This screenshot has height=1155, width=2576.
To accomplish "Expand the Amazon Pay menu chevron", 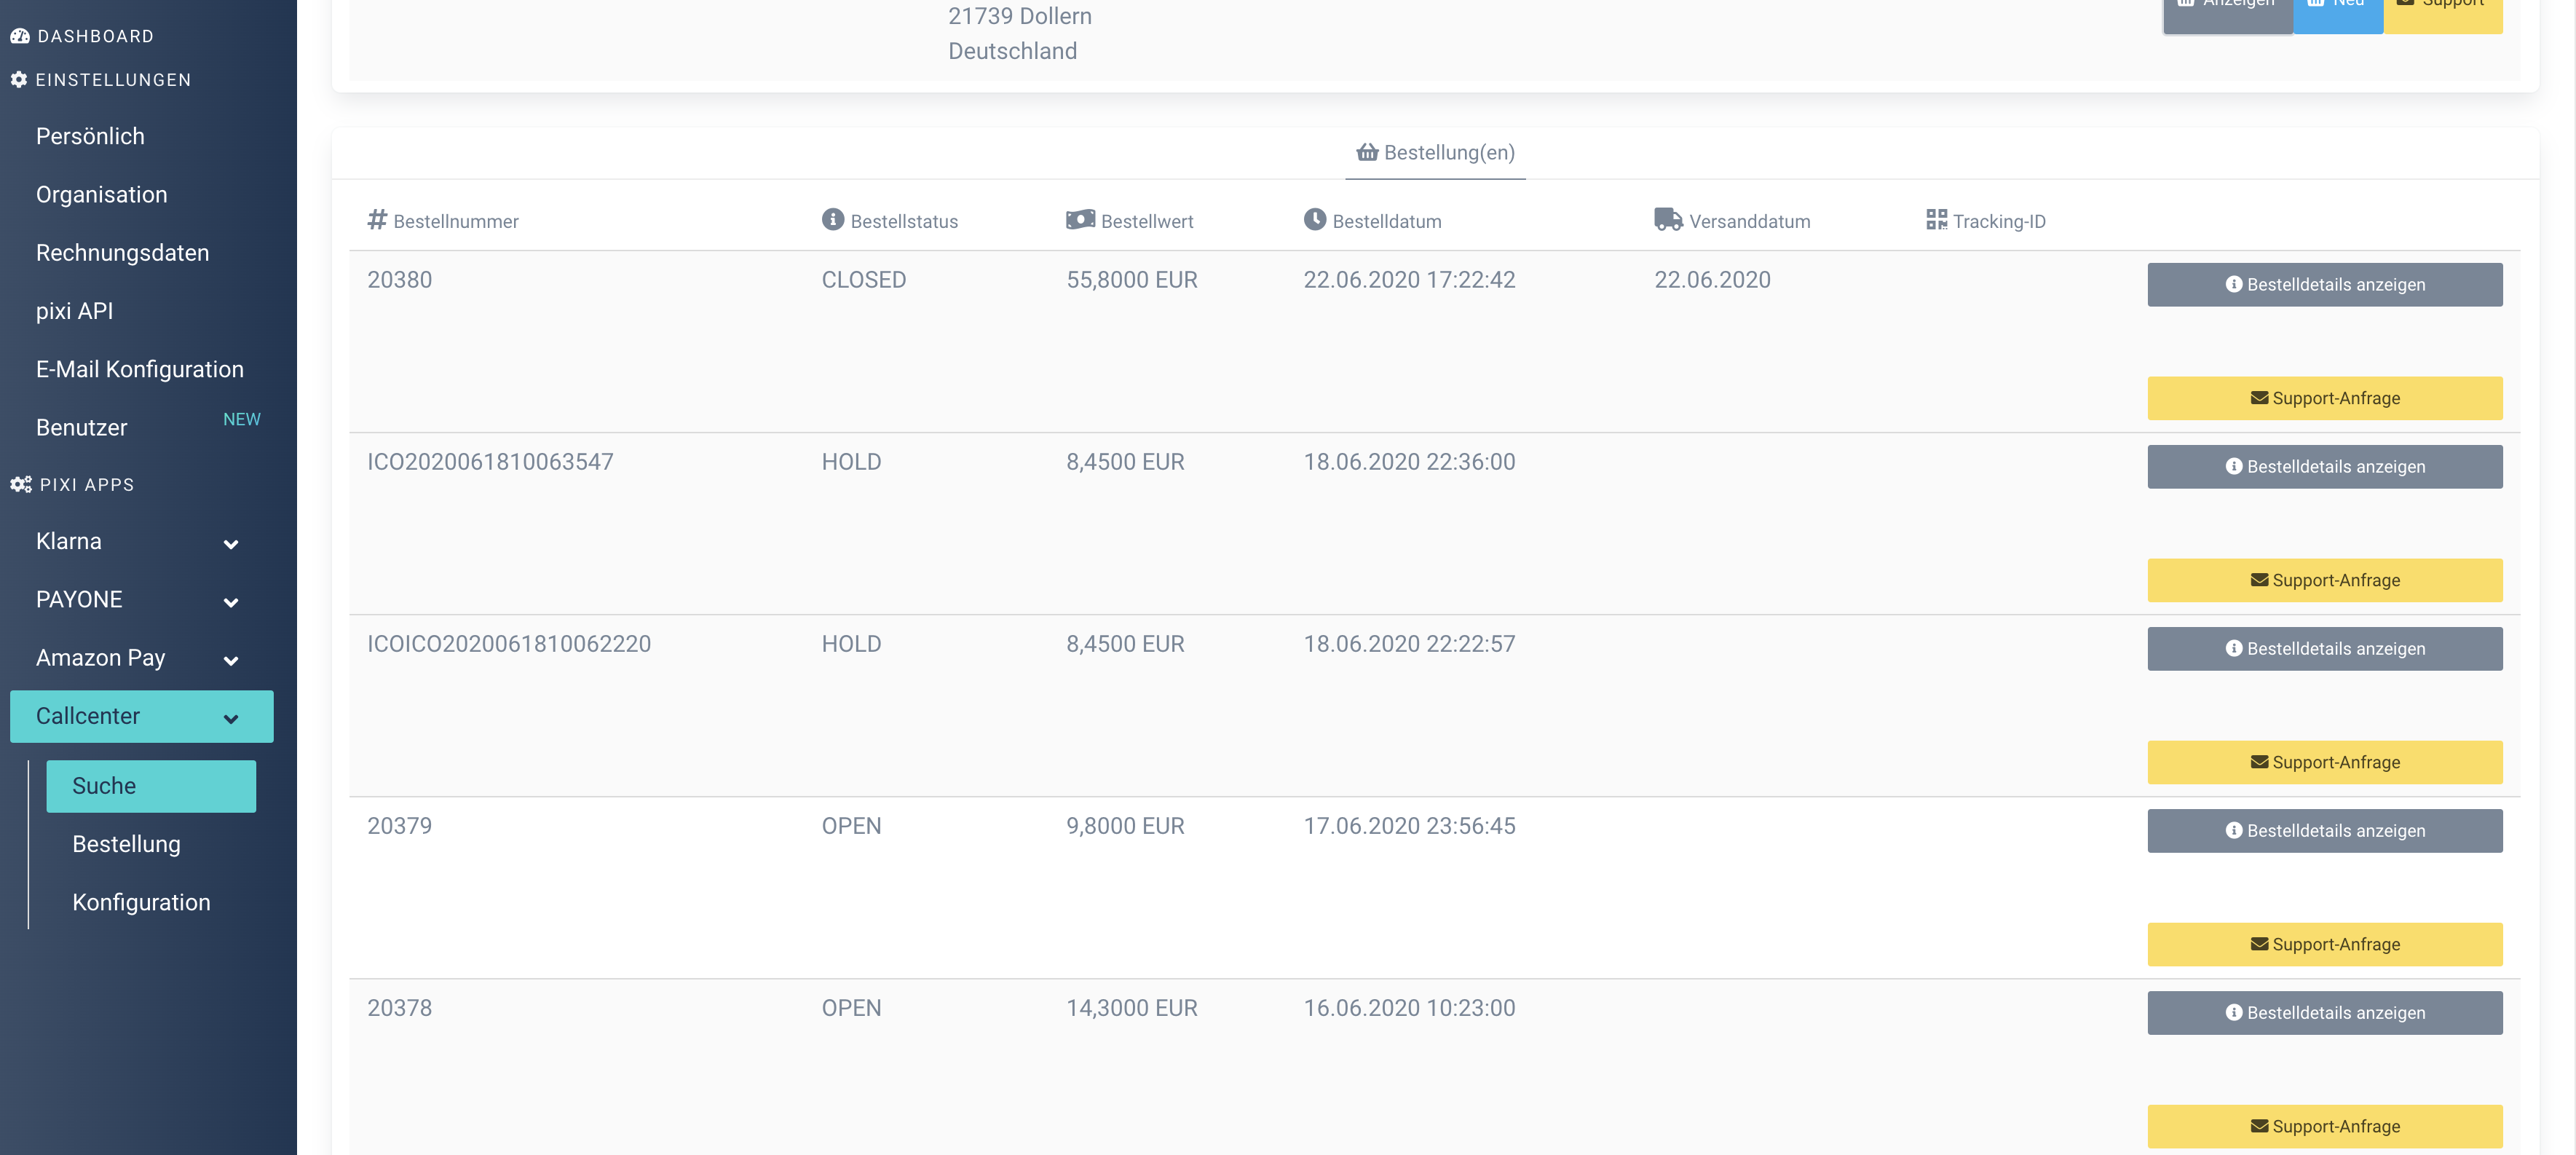I will (231, 660).
